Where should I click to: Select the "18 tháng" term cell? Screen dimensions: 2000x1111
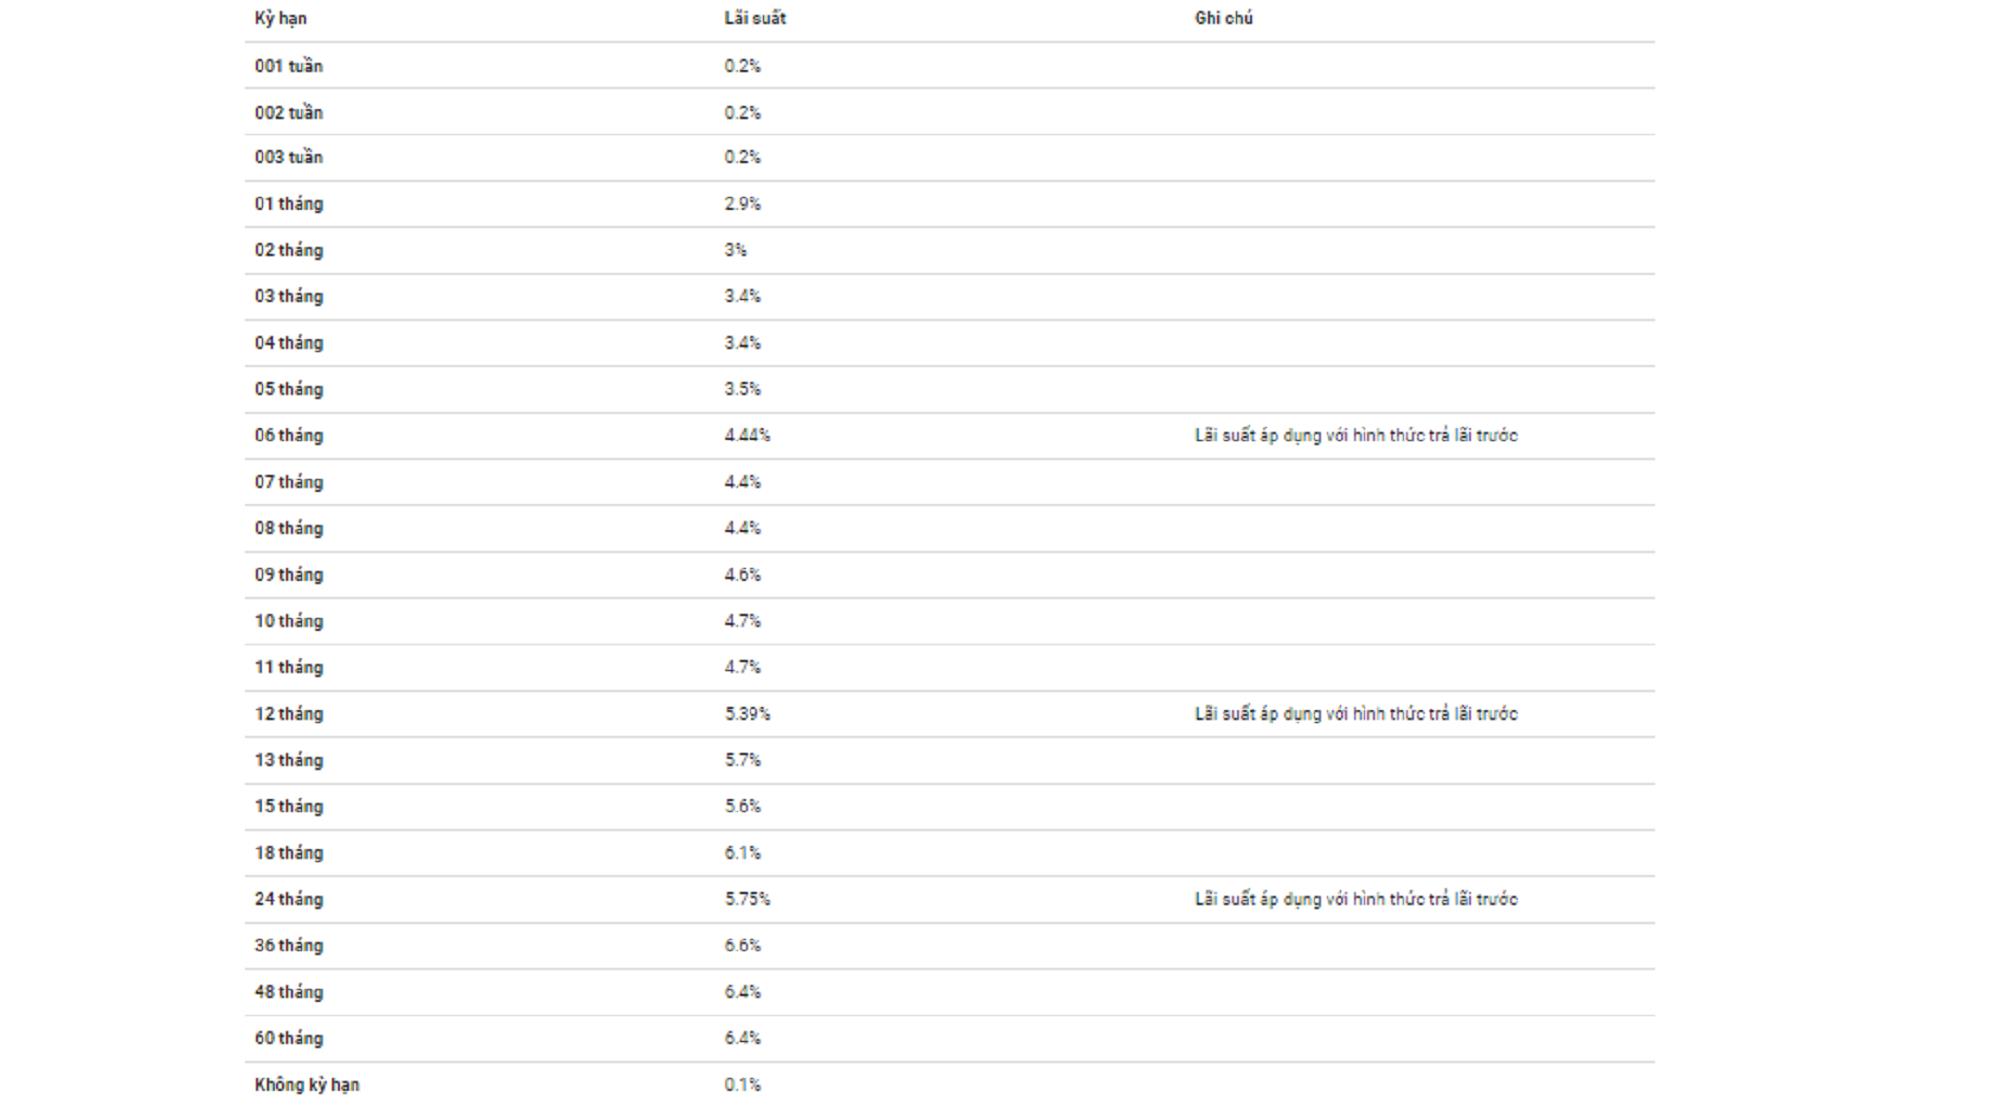288,853
